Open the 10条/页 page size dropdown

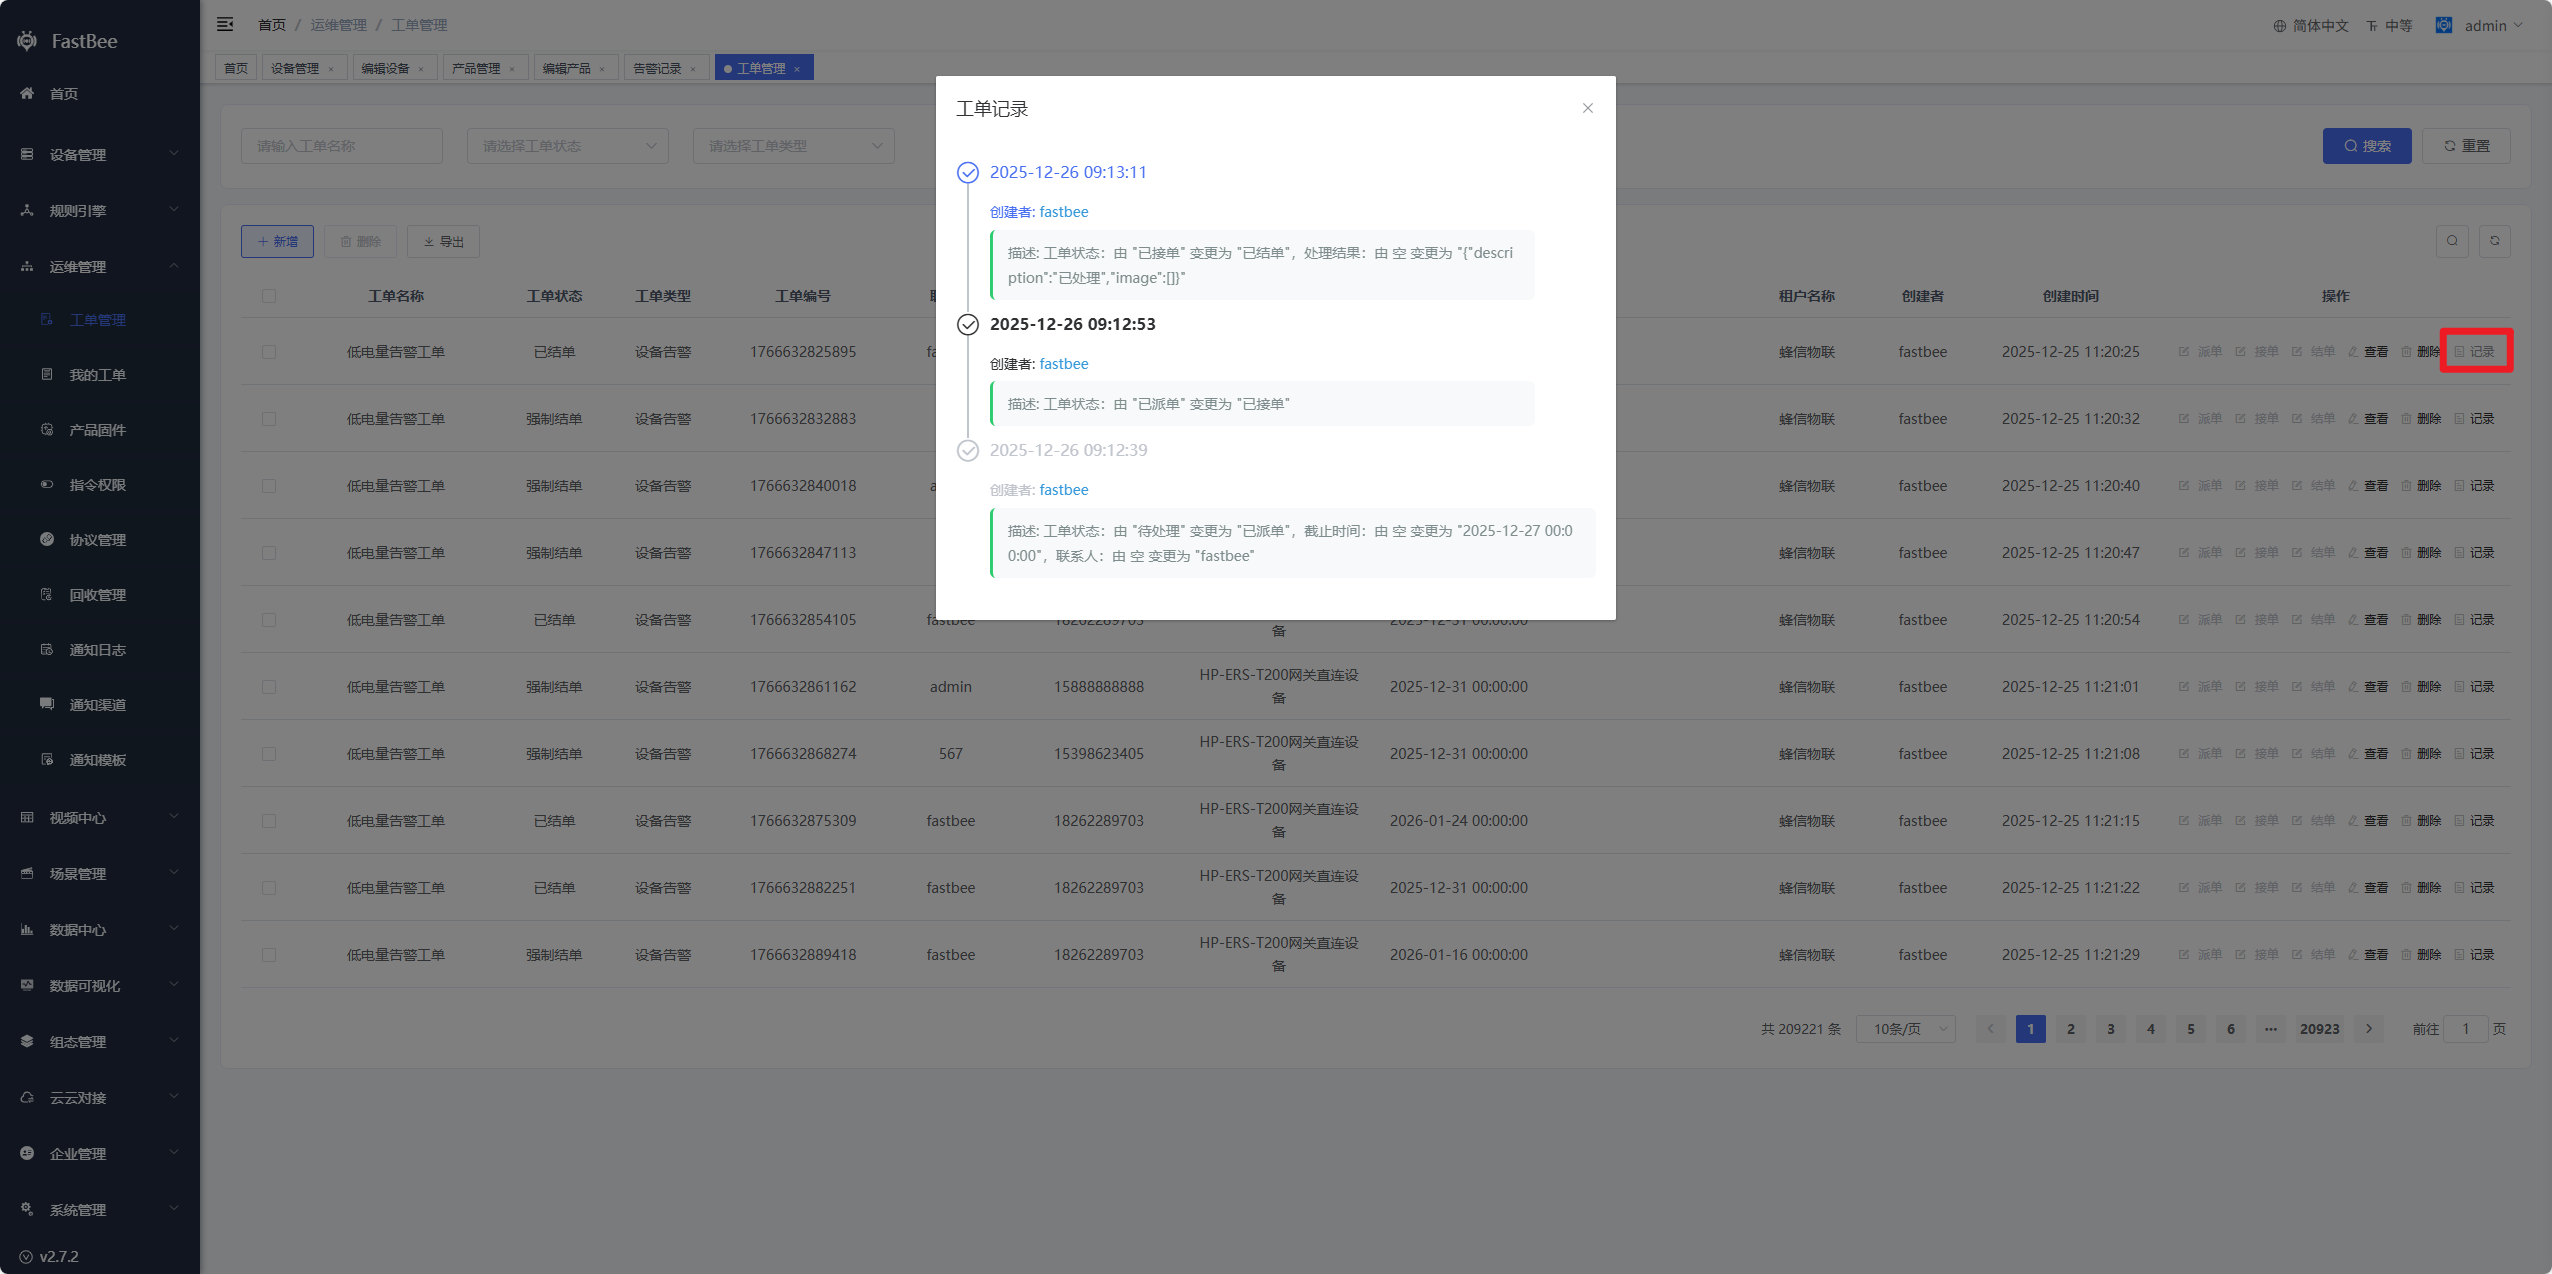(x=1905, y=1029)
